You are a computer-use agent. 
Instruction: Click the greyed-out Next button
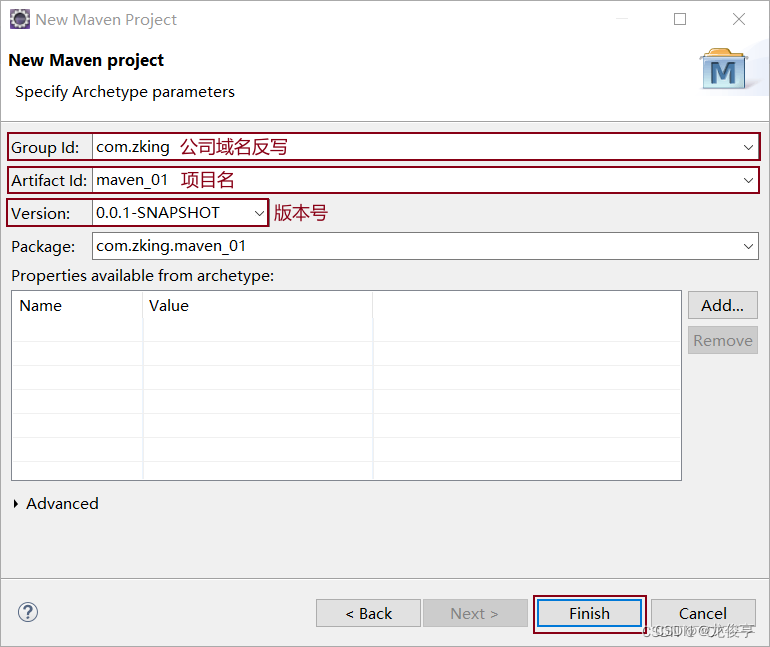pyautogui.click(x=475, y=613)
